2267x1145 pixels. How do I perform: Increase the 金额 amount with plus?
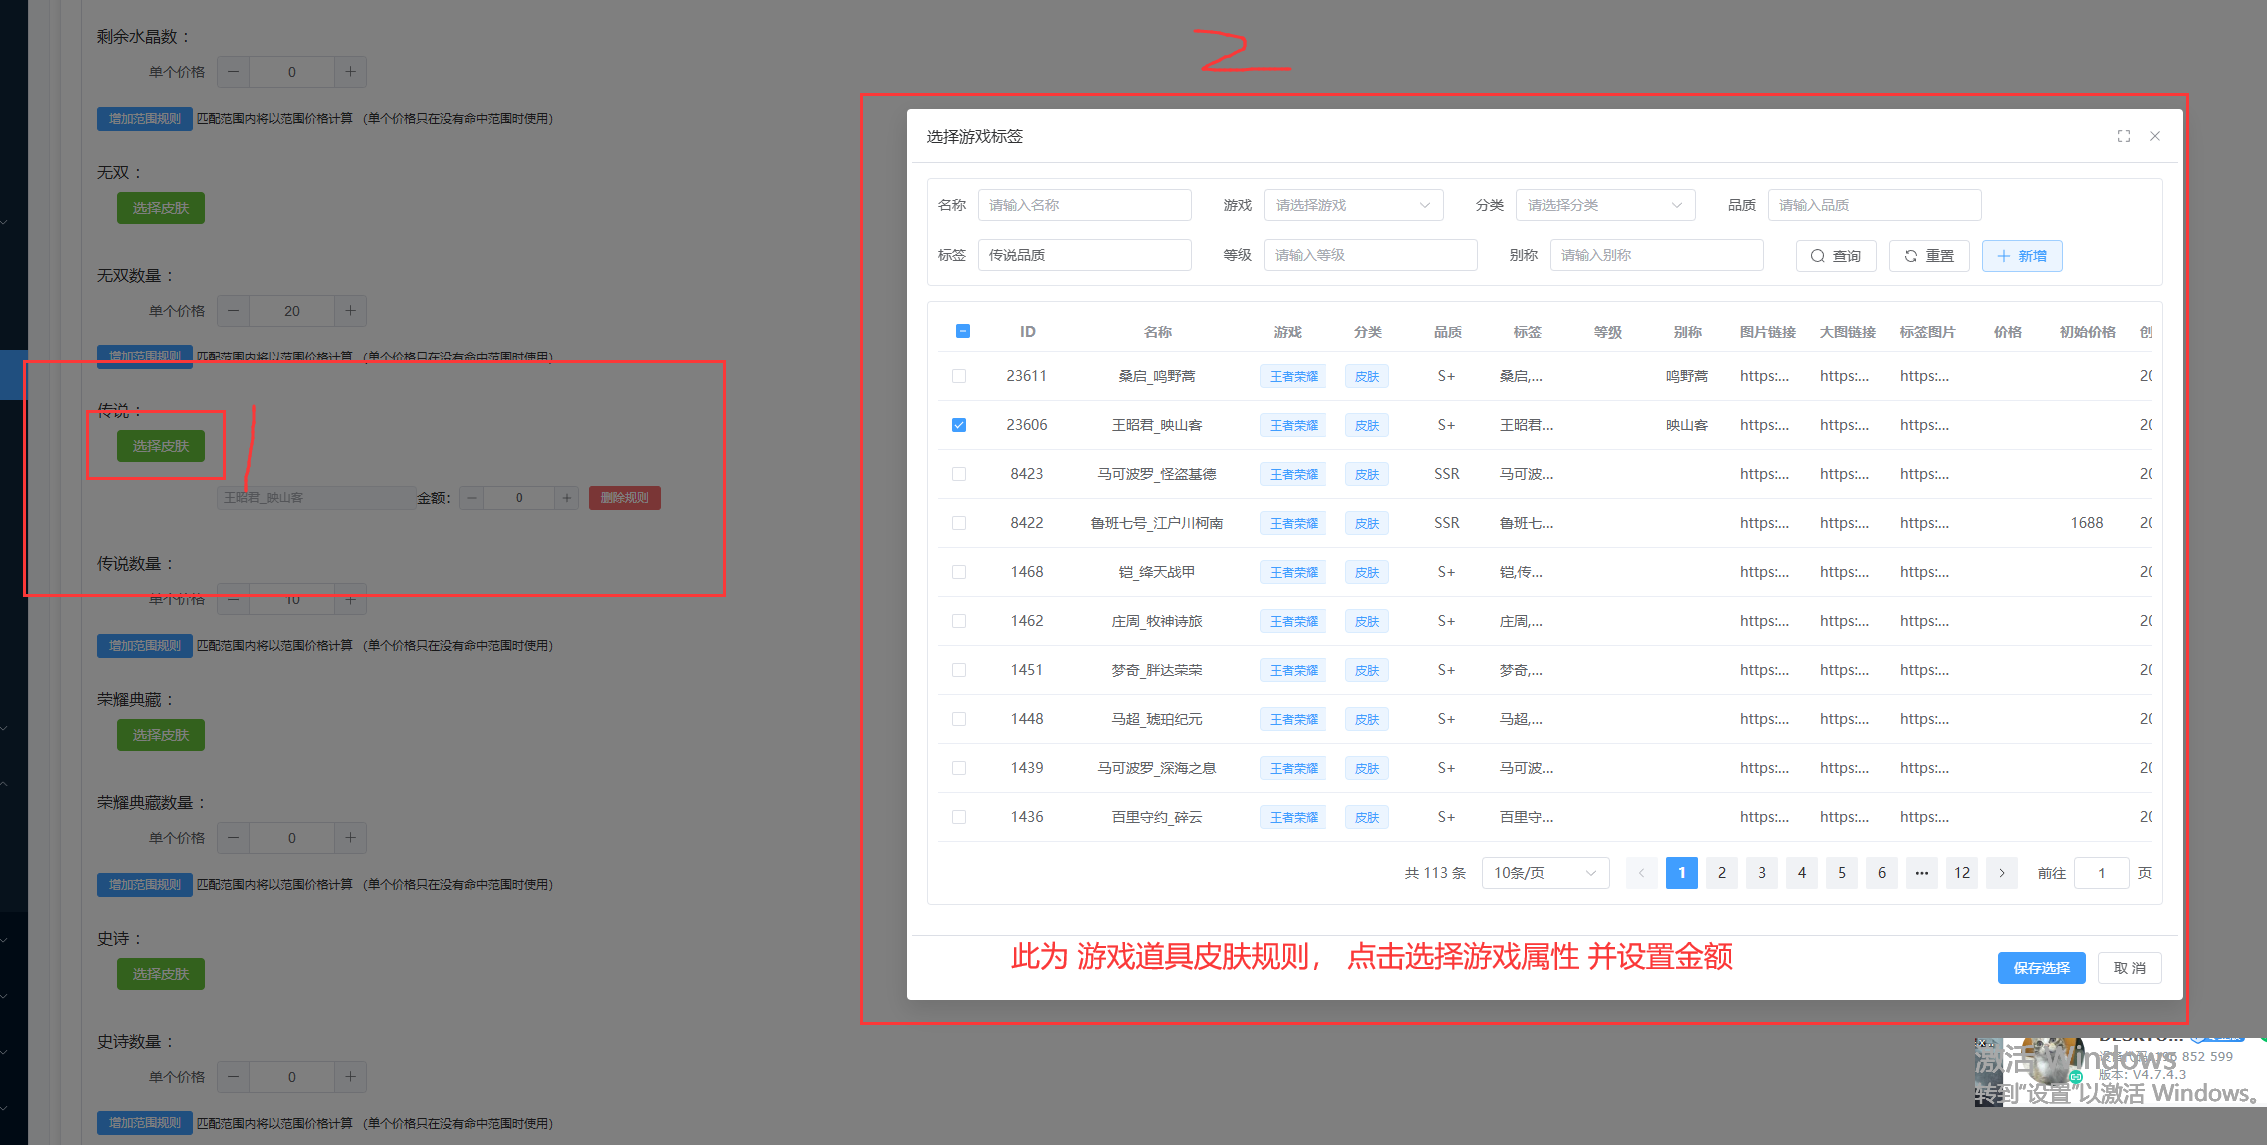coord(567,498)
